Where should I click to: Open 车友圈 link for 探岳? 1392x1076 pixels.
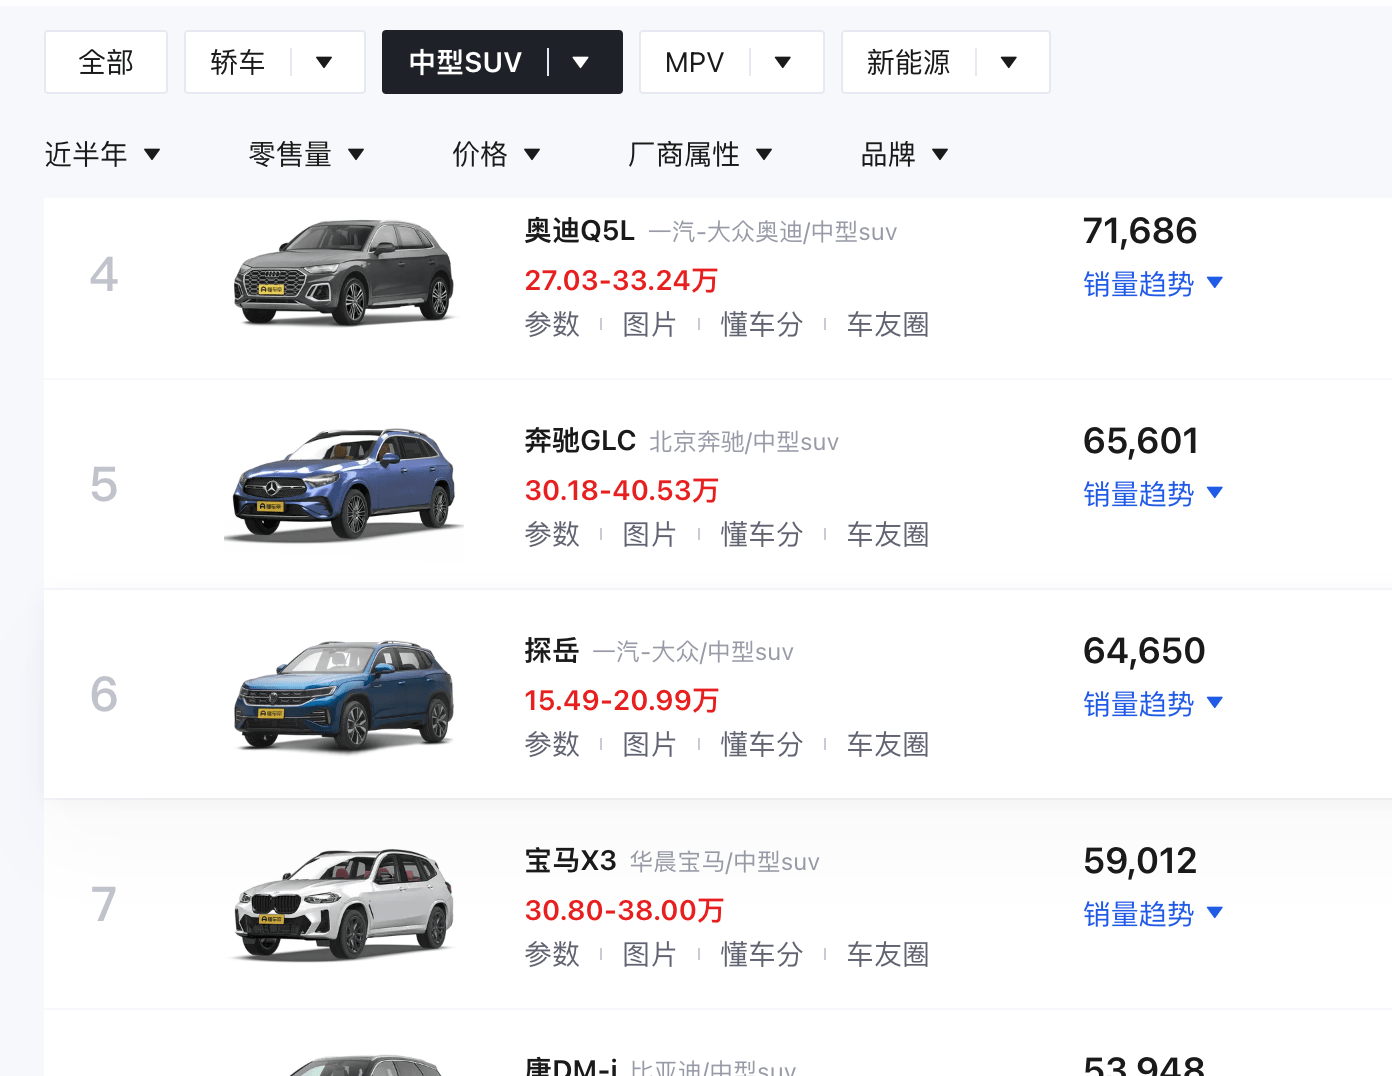click(888, 744)
